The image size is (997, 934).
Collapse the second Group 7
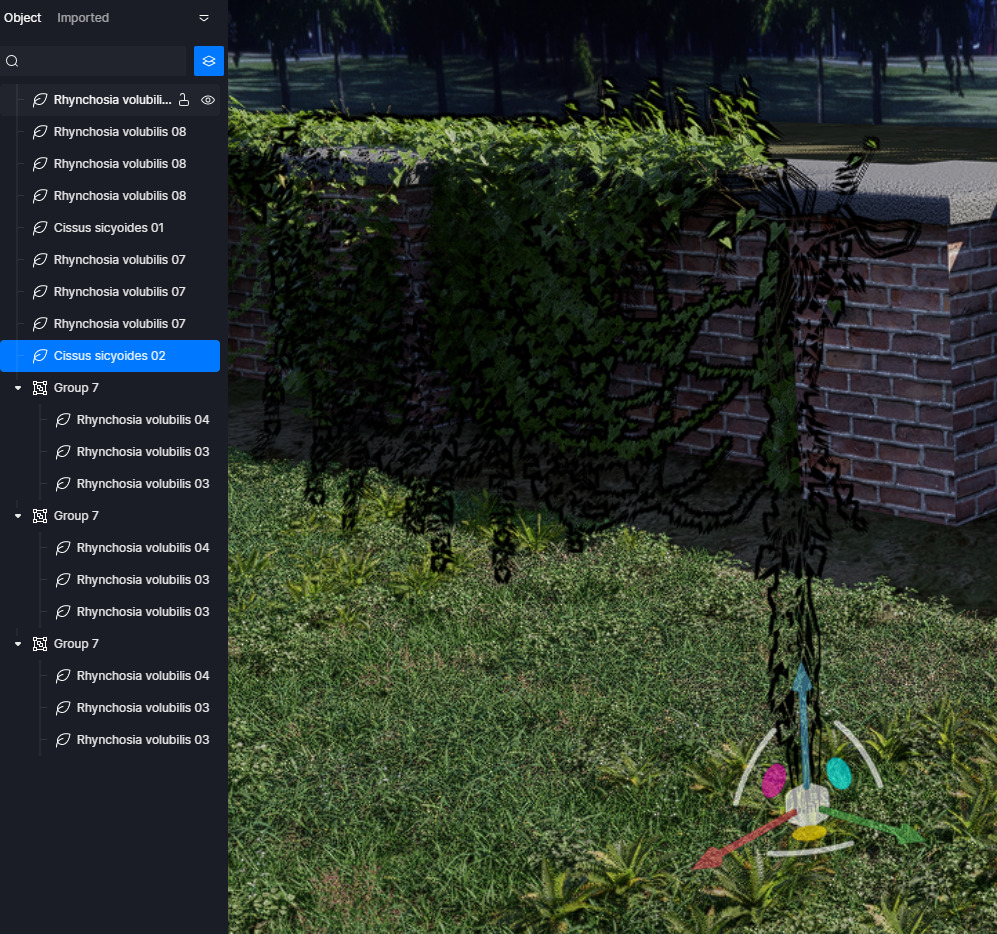pyautogui.click(x=18, y=516)
